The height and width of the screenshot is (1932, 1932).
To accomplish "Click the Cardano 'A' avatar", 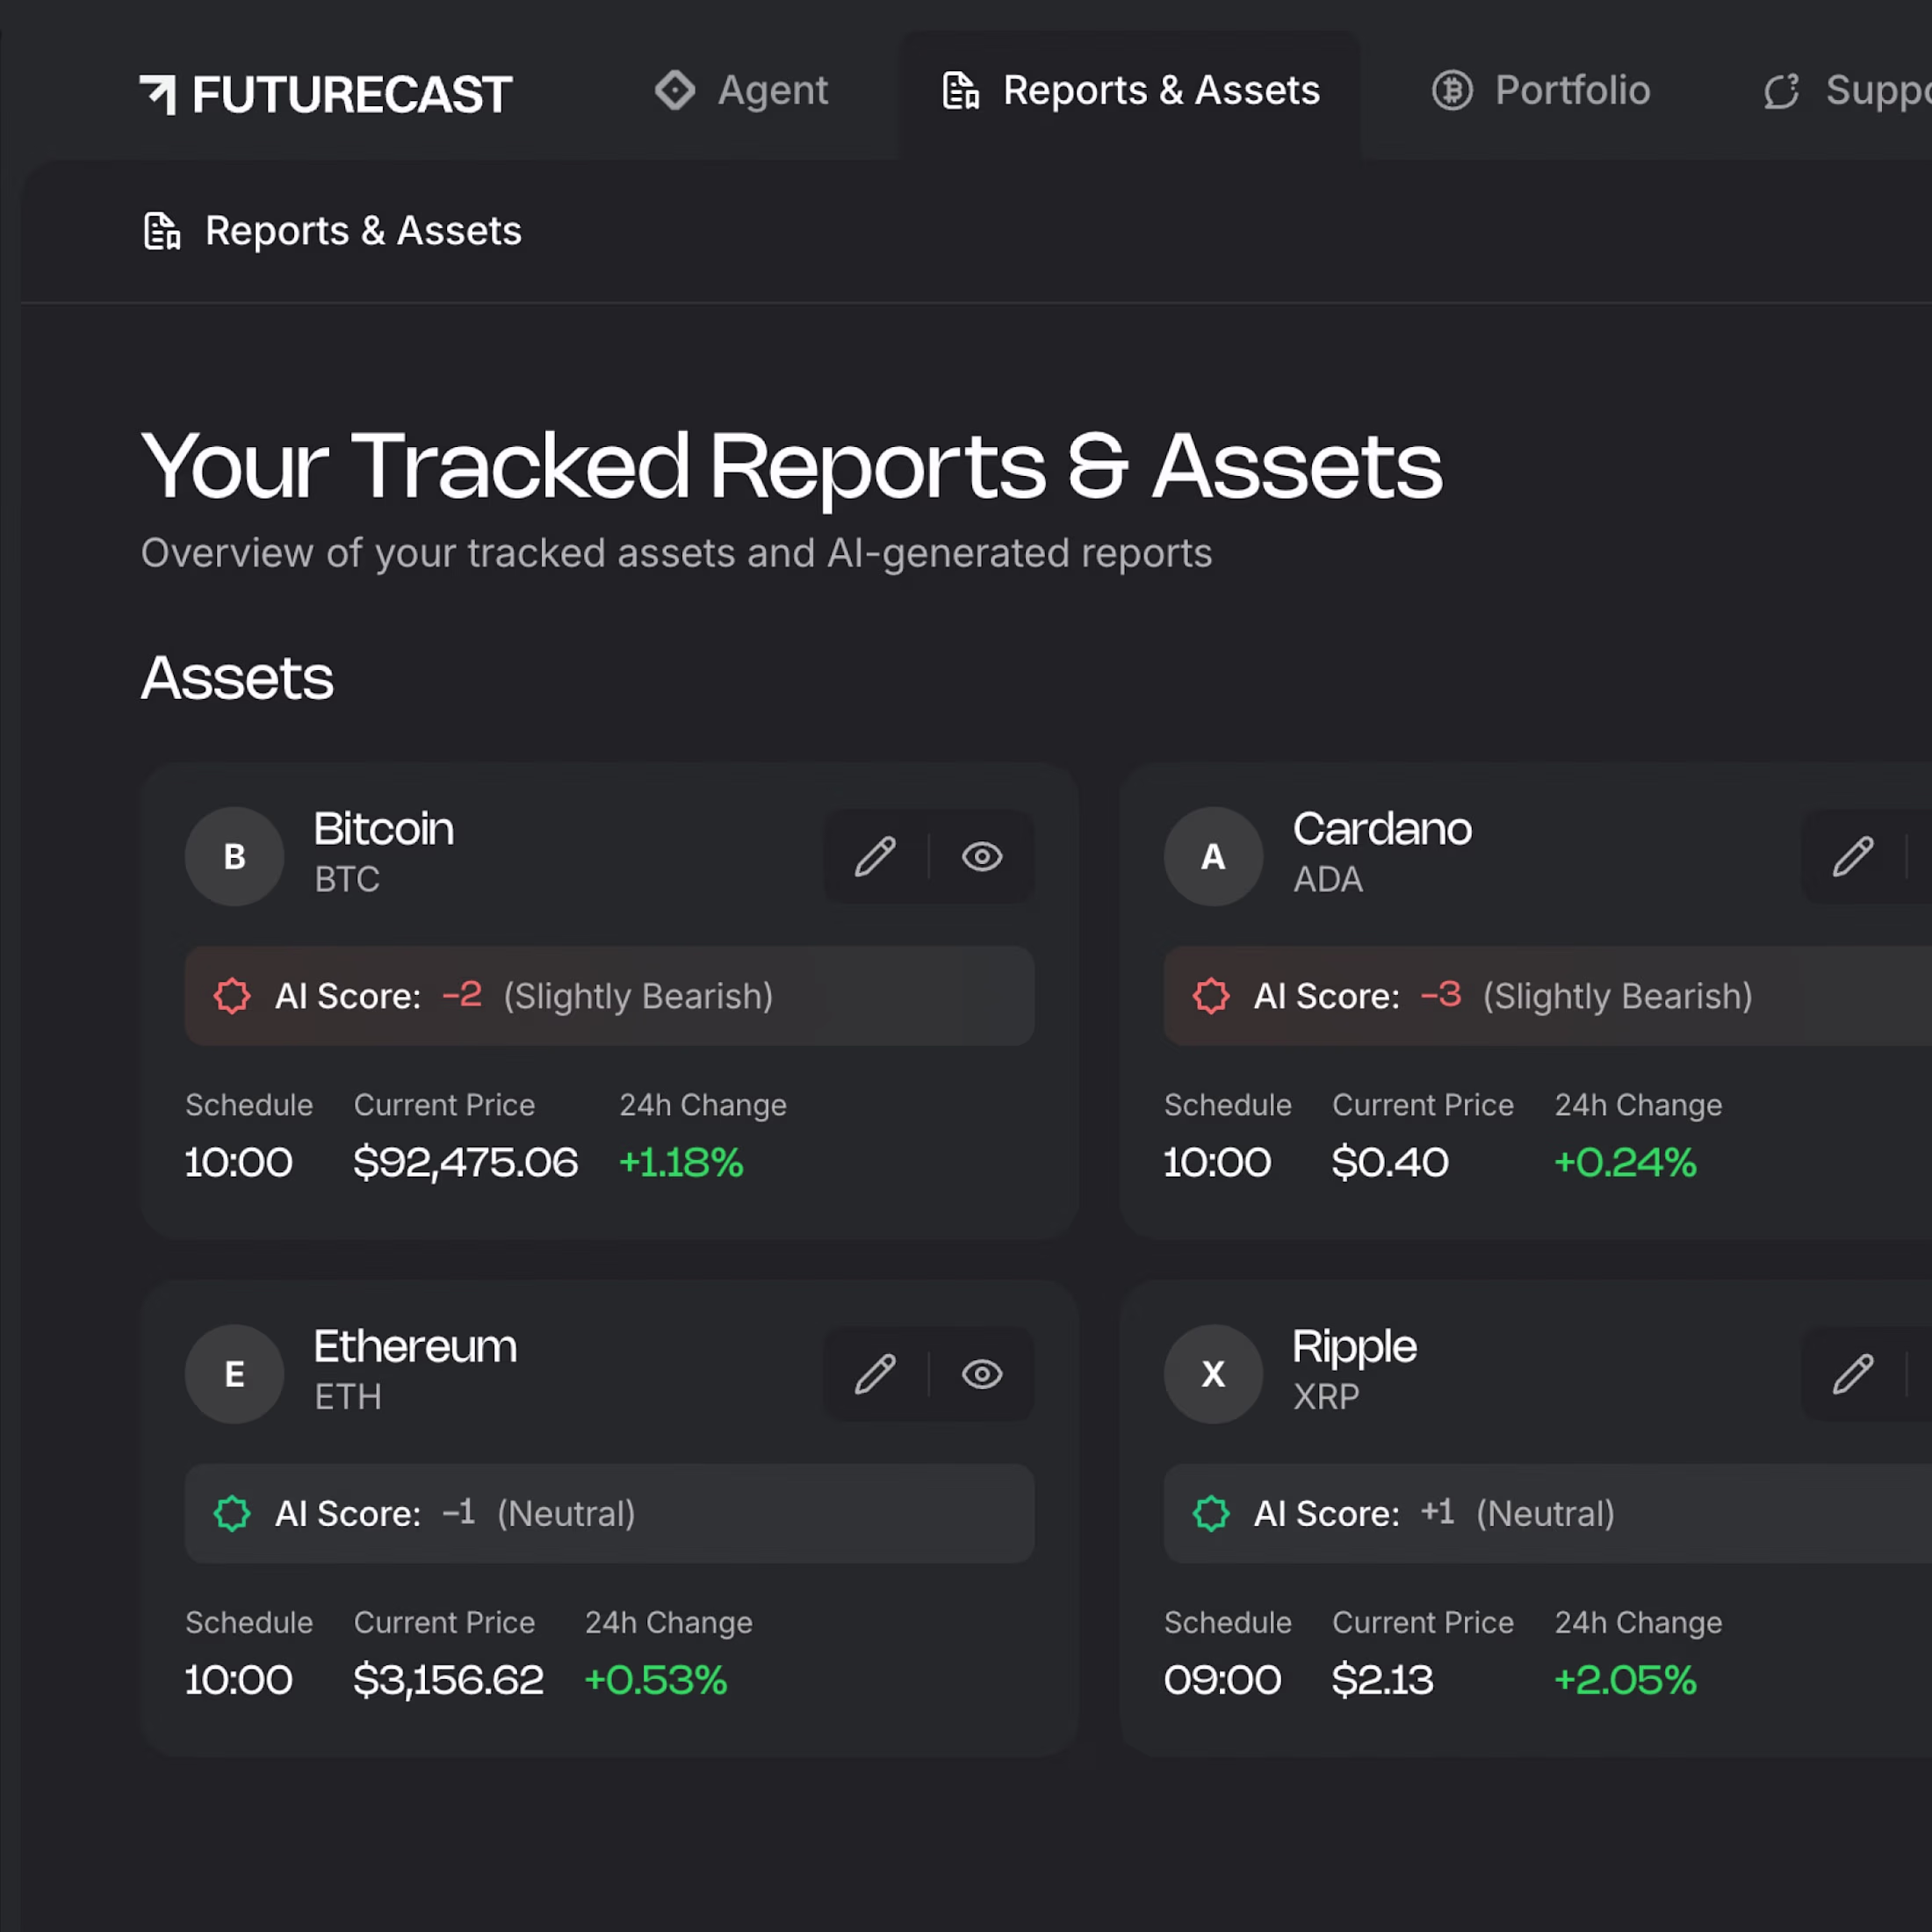I will click(1213, 857).
